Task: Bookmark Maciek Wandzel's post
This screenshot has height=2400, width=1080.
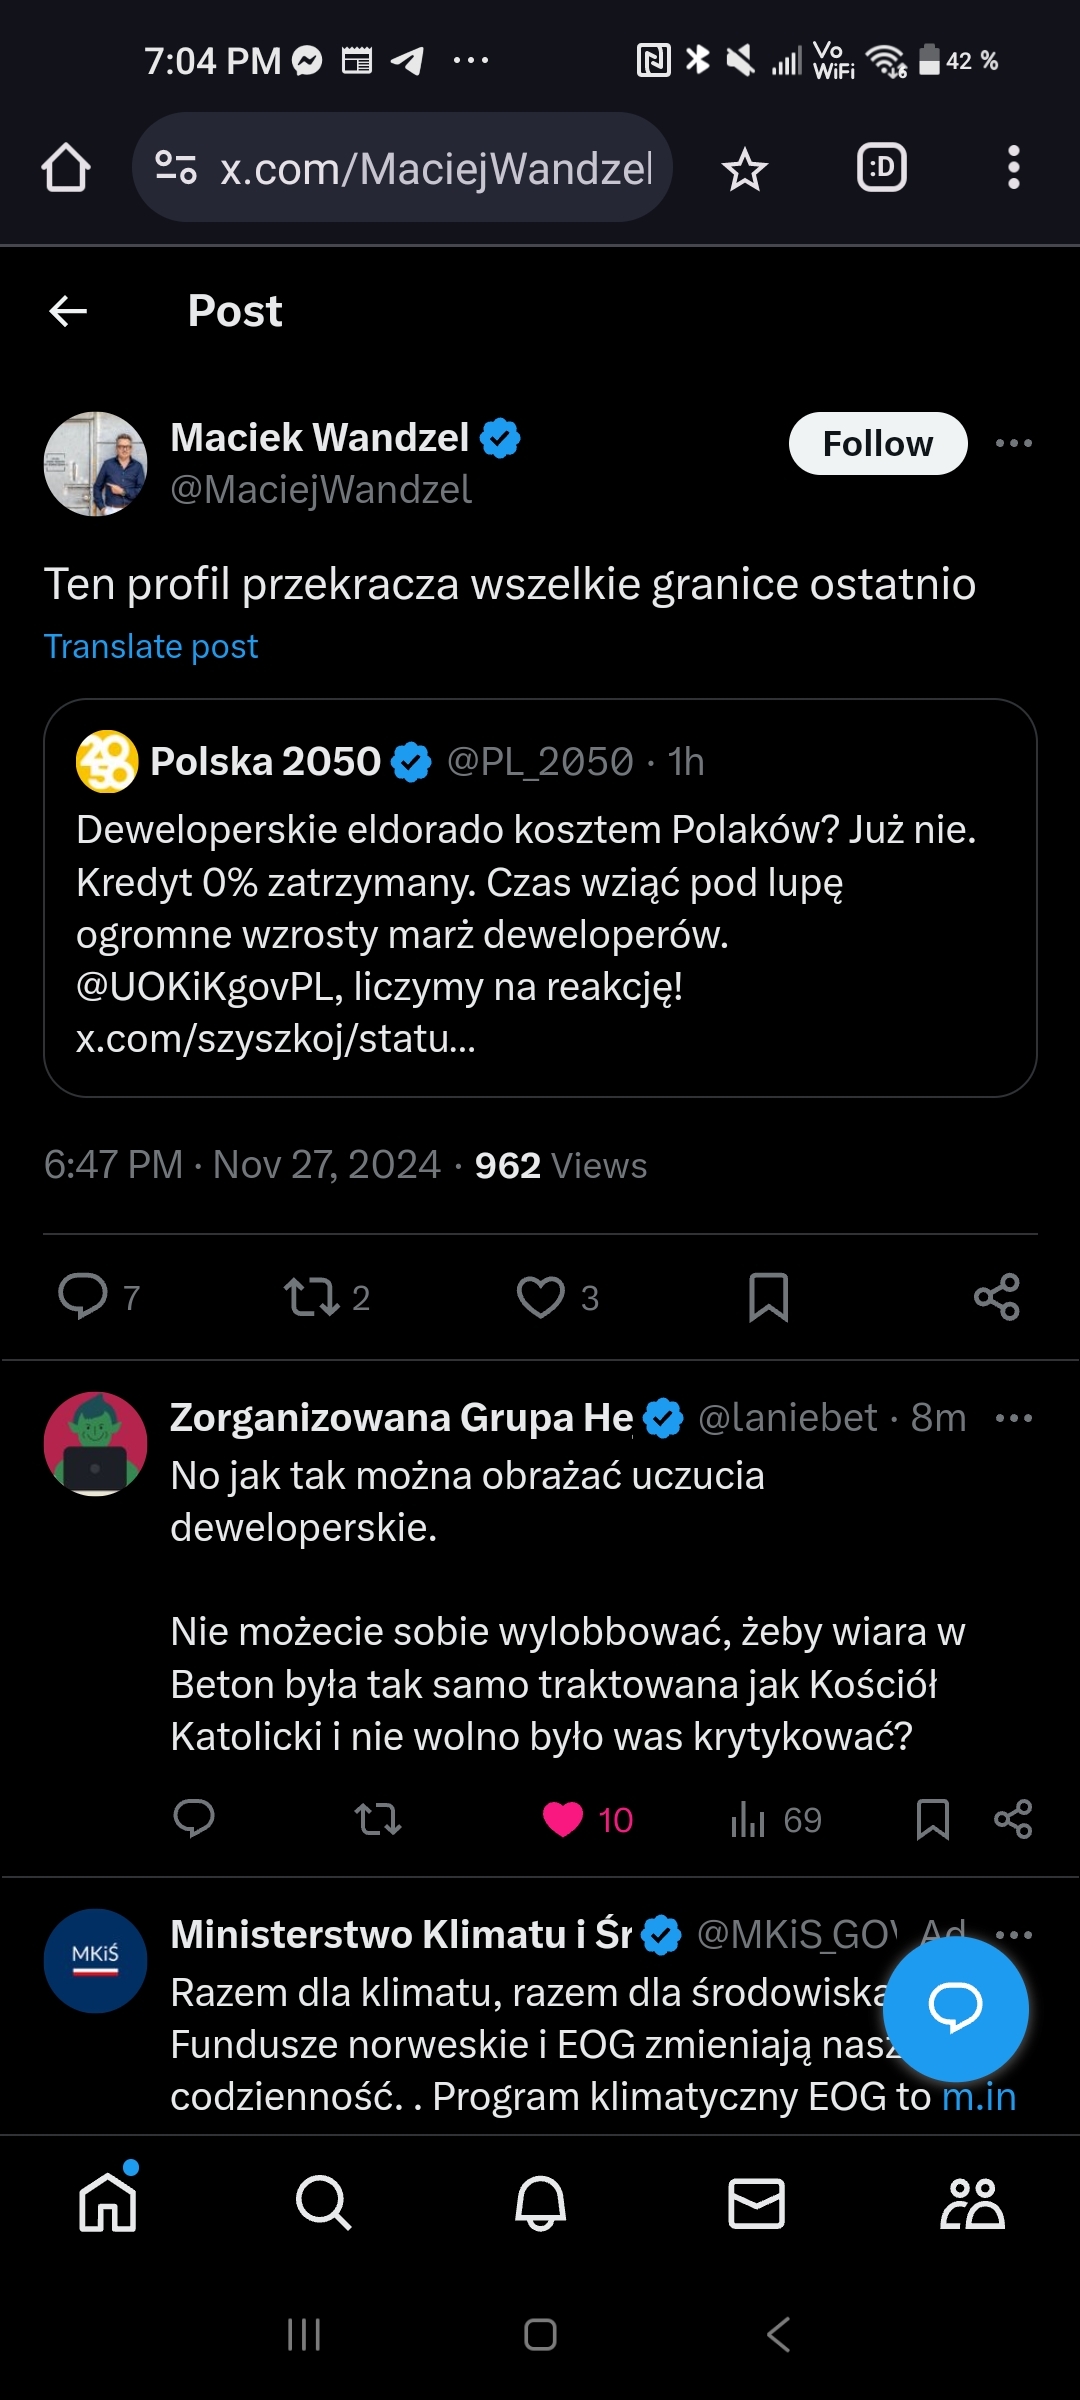Action: pyautogui.click(x=768, y=1297)
